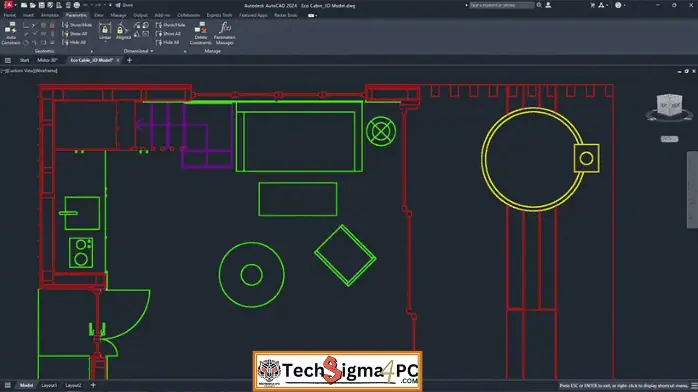Screen dimensions: 698x392
Task: Select the Linear dimensional constraint tool
Action: (105, 31)
